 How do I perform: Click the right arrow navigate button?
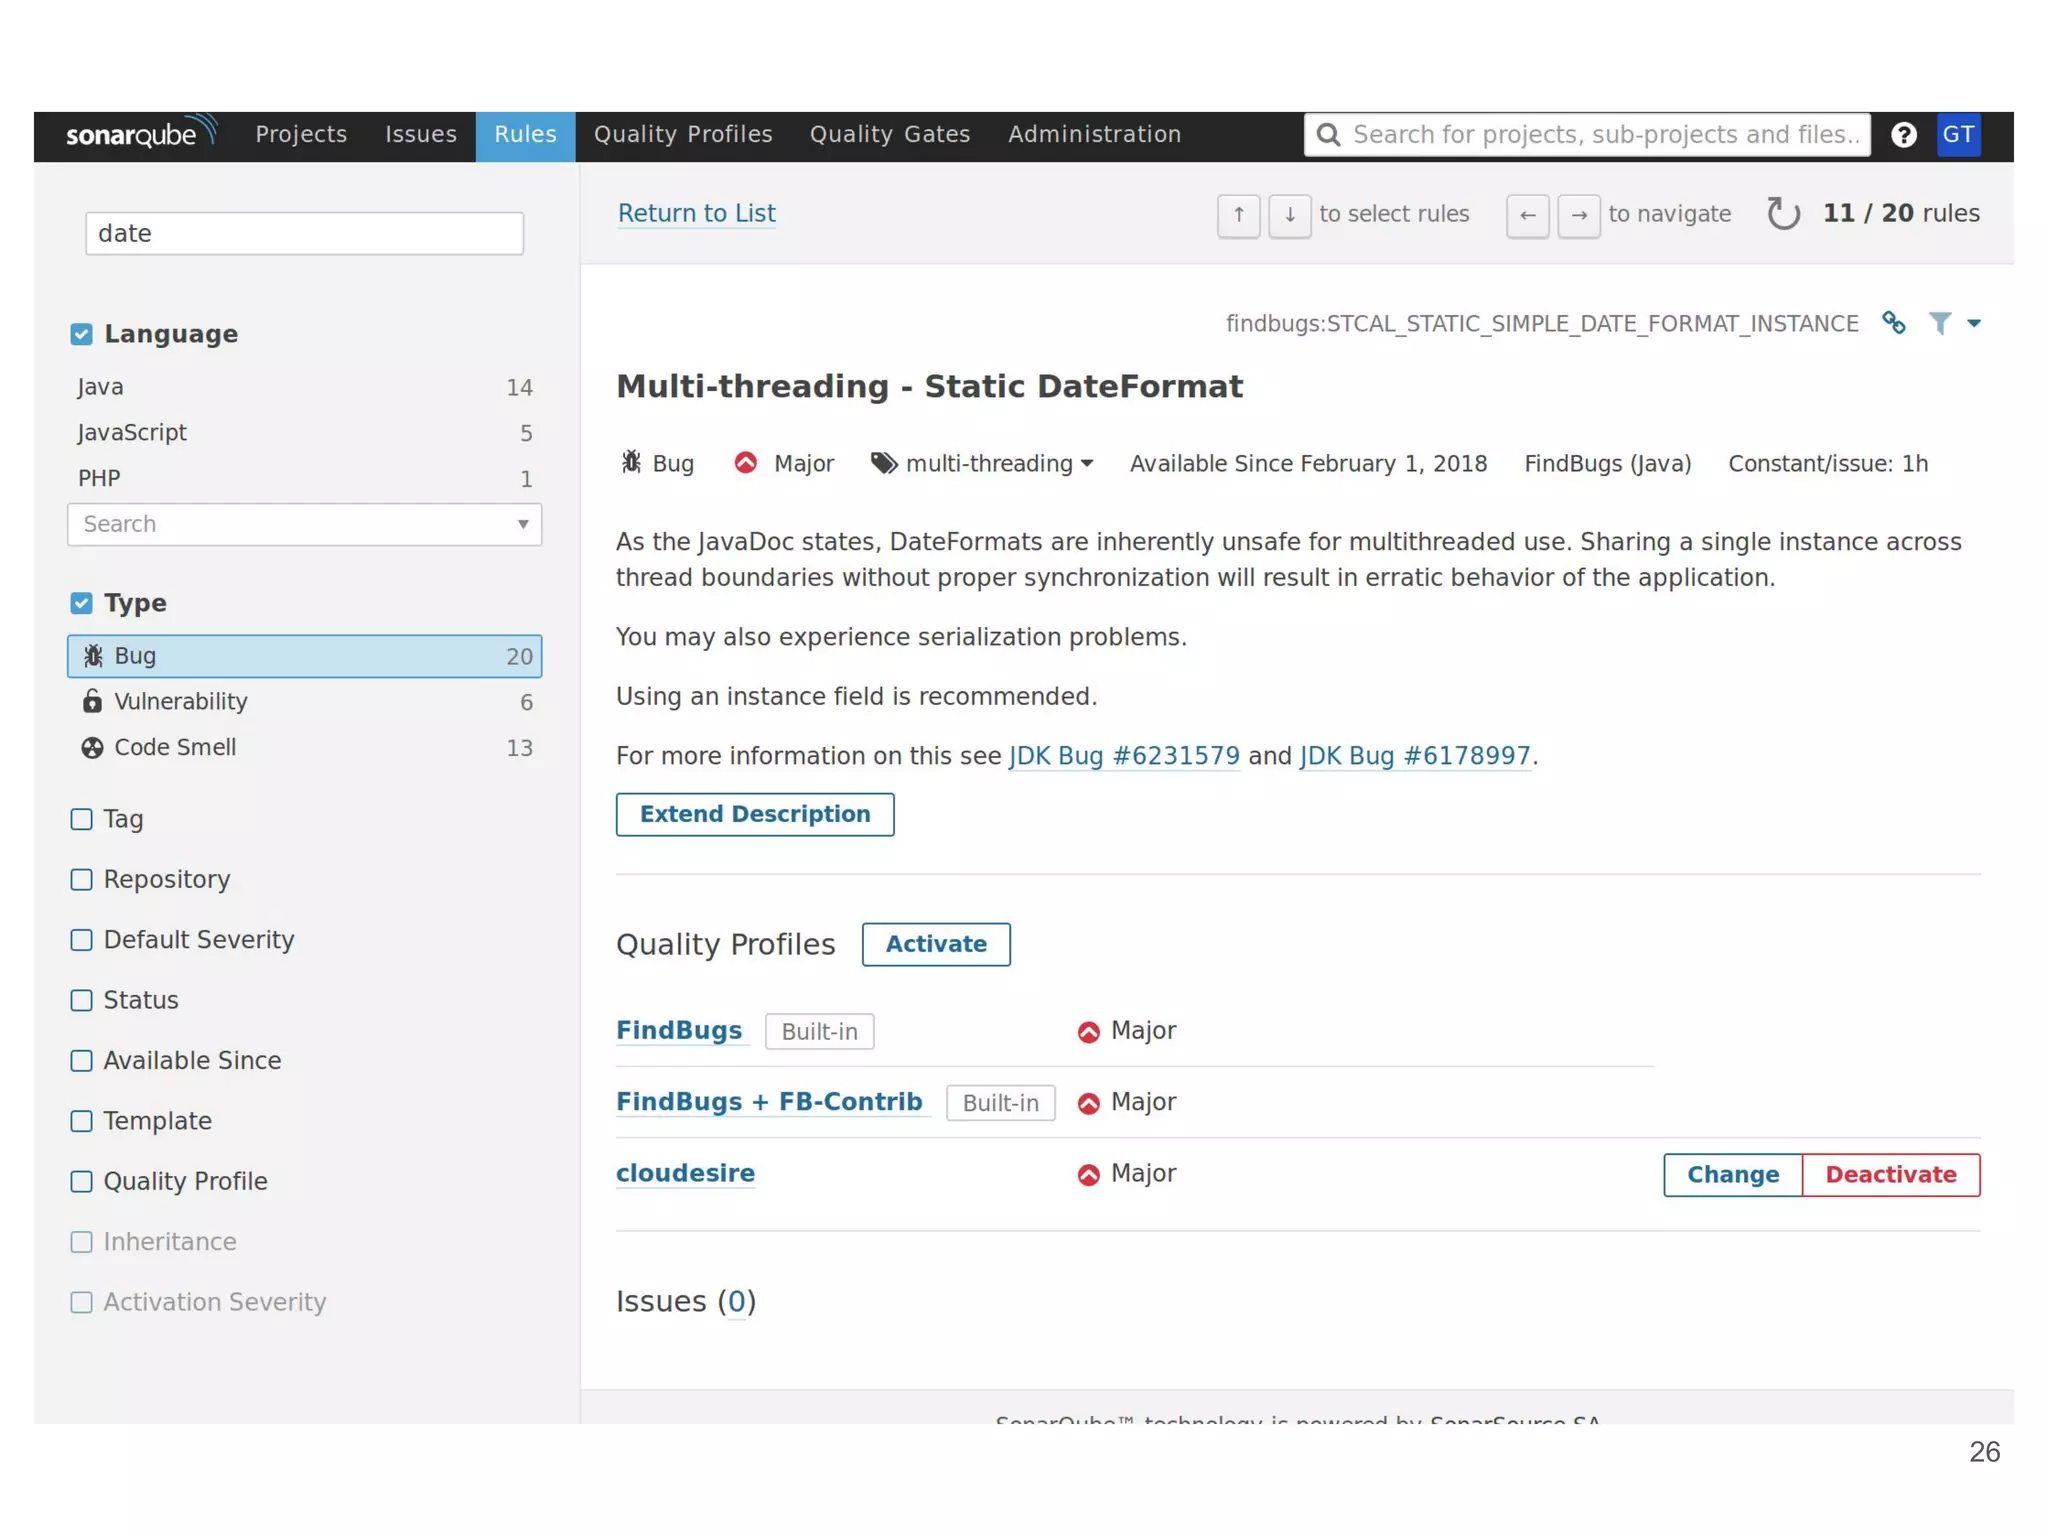click(x=1578, y=216)
